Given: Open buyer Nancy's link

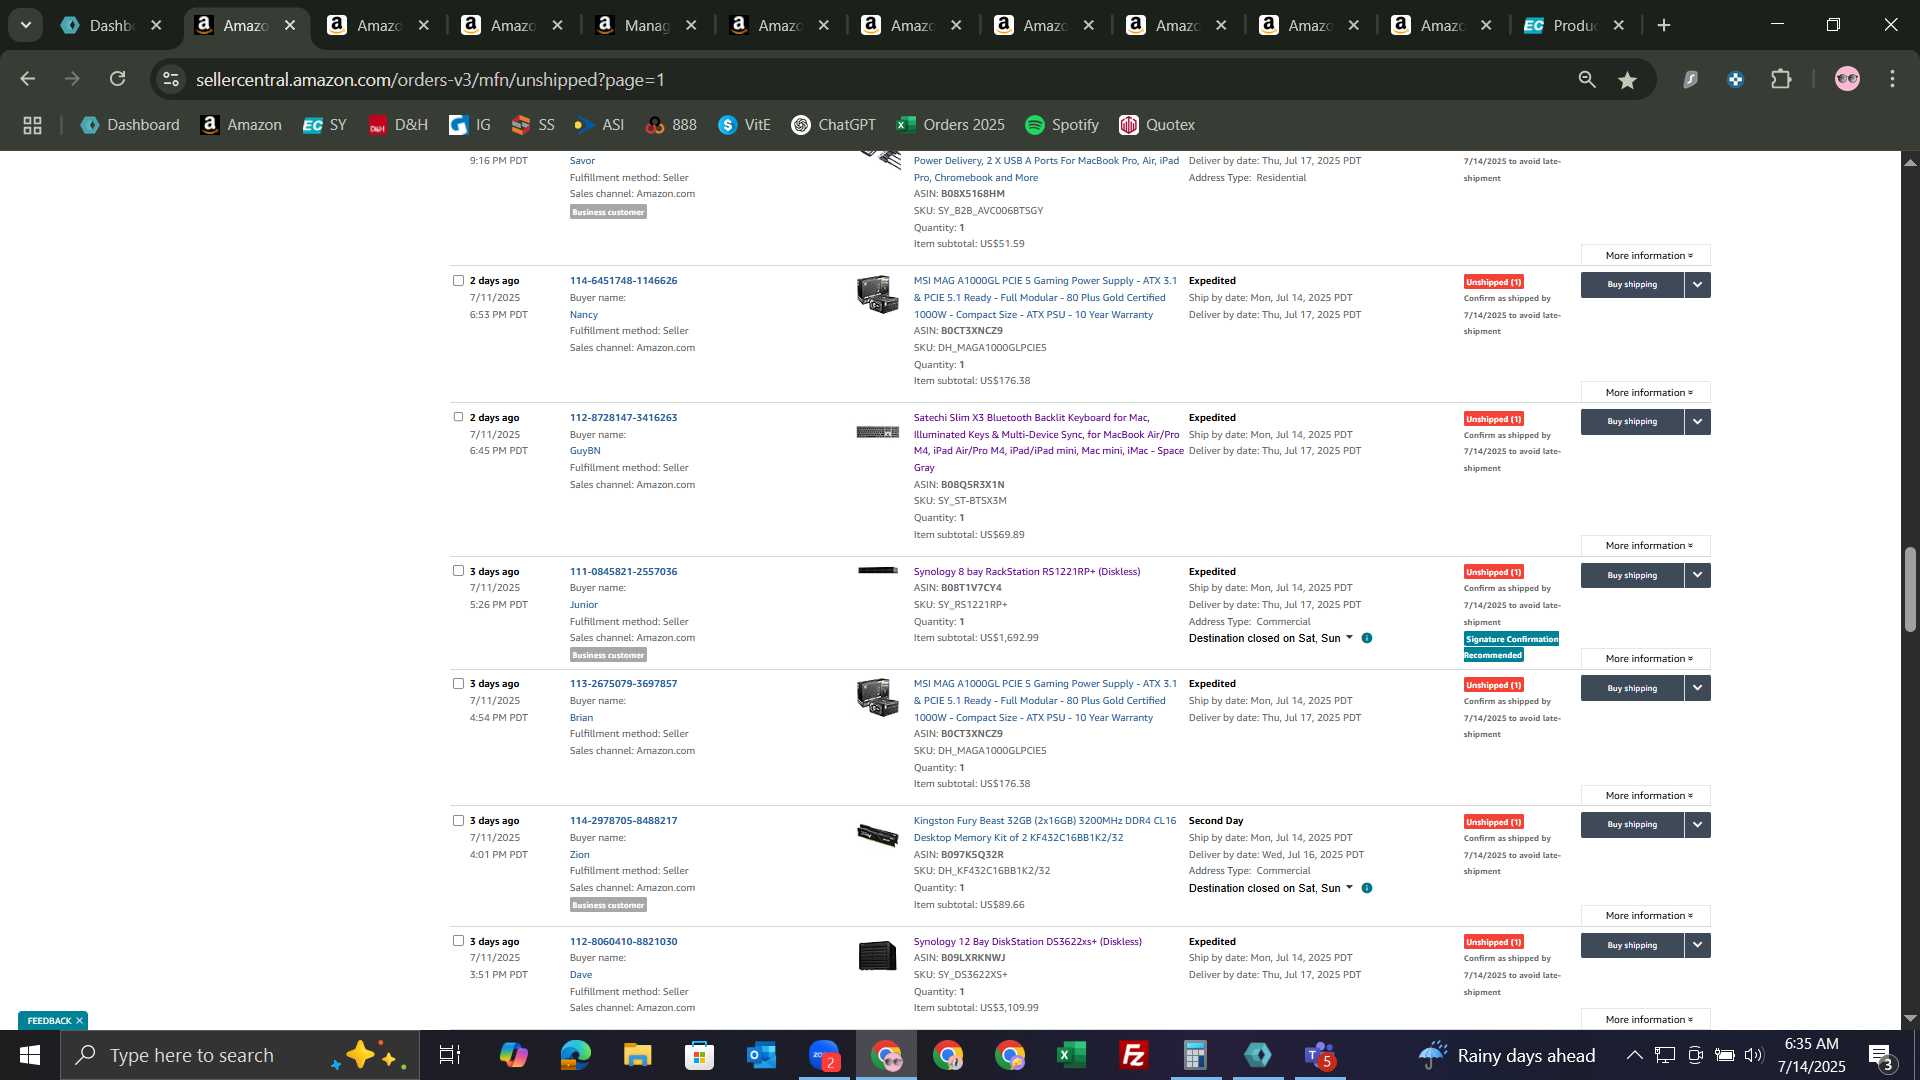Looking at the screenshot, I should [583, 315].
